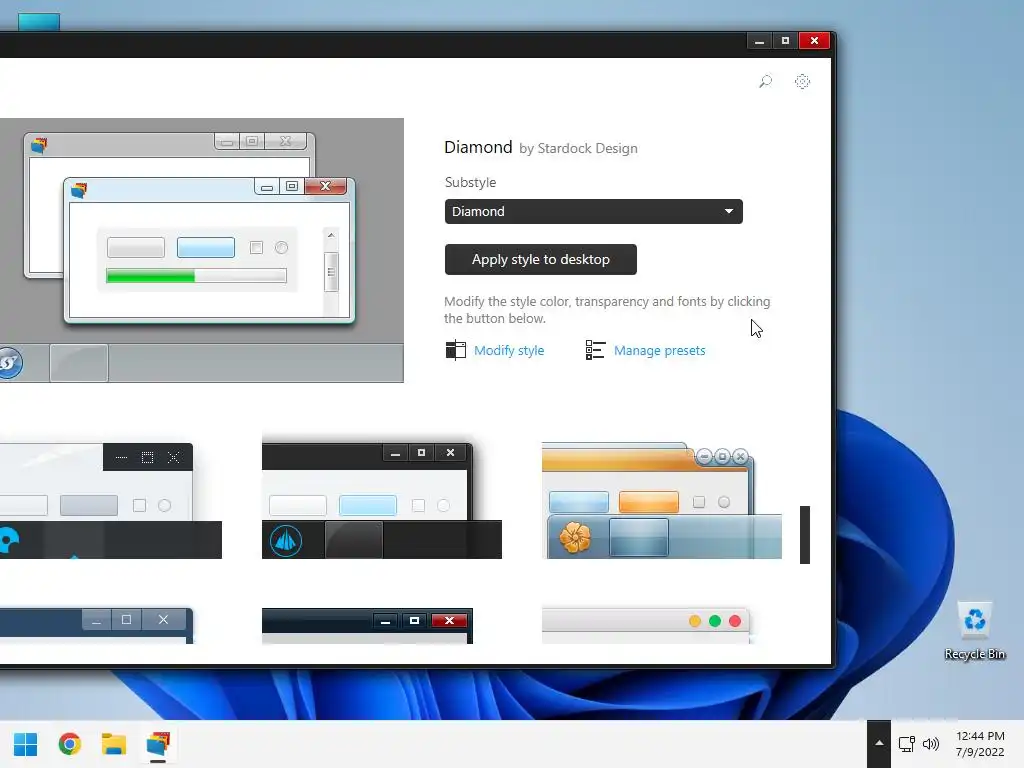Screen dimensions: 1024x768
Task: Show hidden system tray icons
Action: pyautogui.click(x=879, y=743)
